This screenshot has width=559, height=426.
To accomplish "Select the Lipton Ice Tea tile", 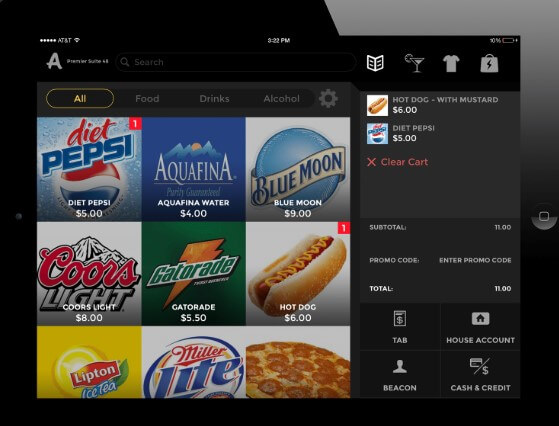I will click(x=89, y=362).
